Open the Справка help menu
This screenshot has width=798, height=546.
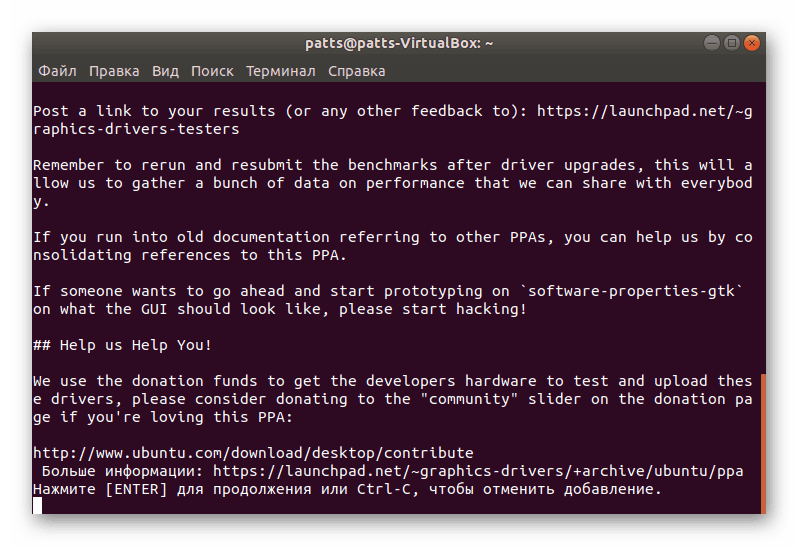pyautogui.click(x=356, y=71)
